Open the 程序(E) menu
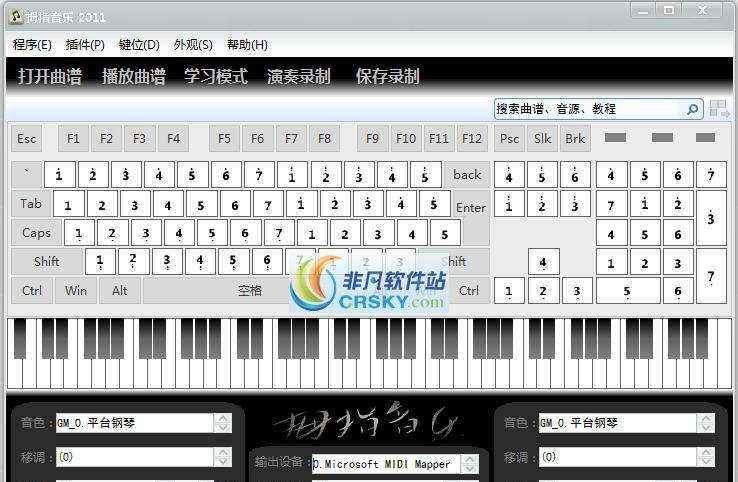 pos(32,45)
